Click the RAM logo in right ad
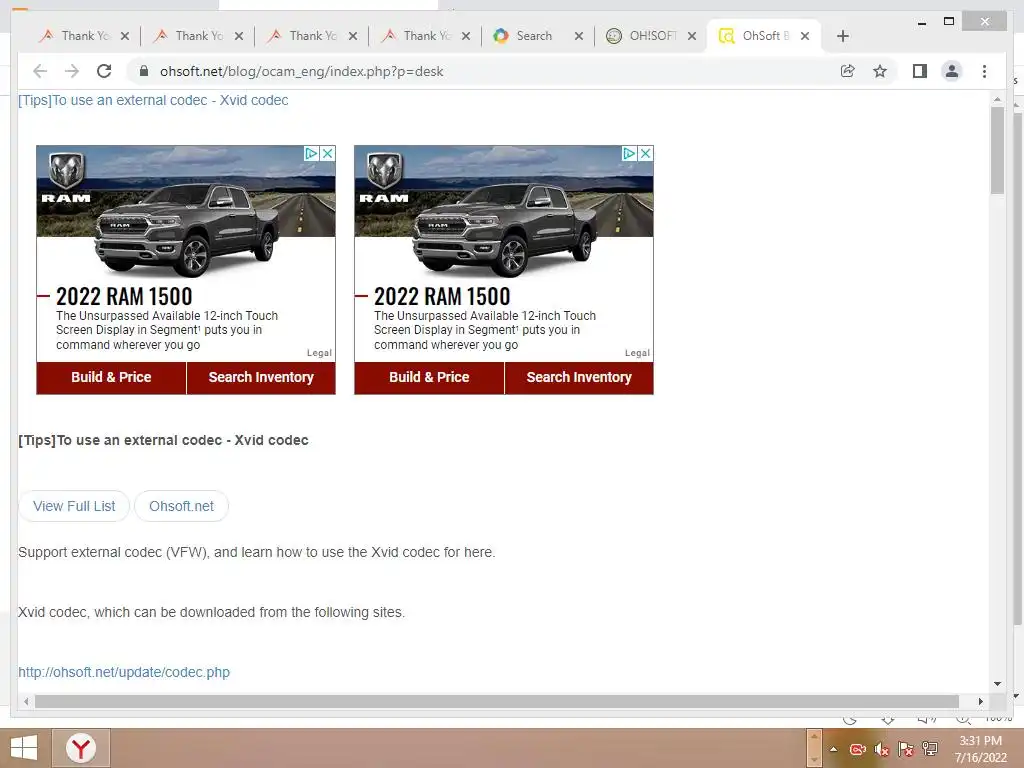The image size is (1024, 768). [384, 178]
